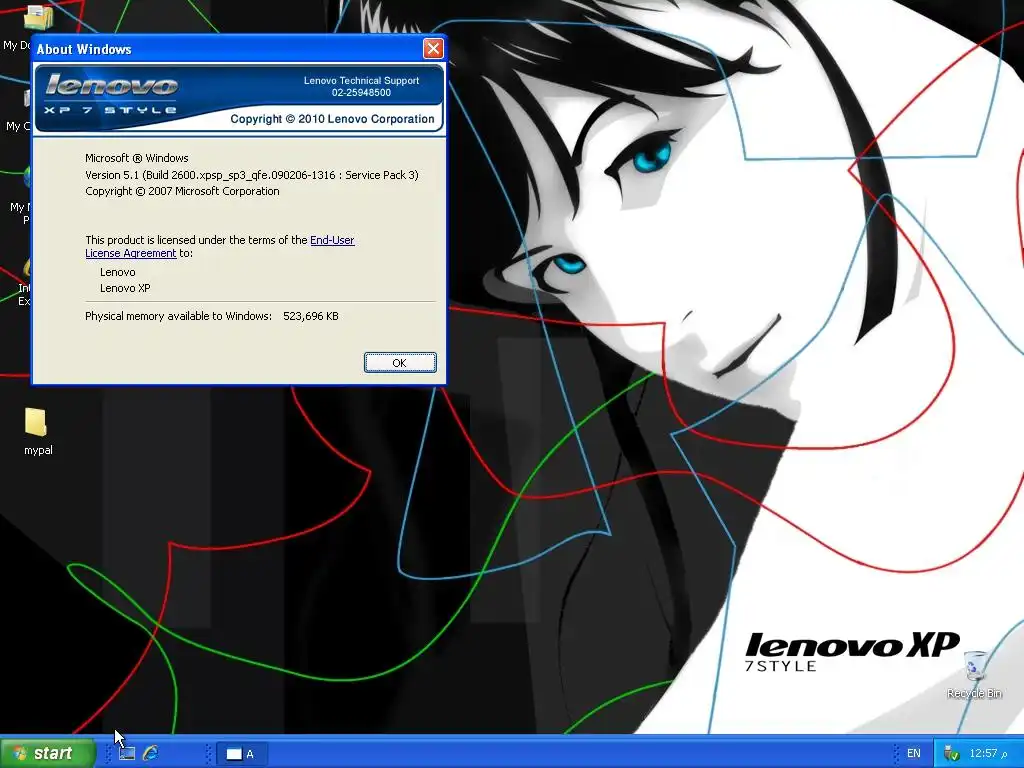Select Internet Explorer desktop label
1024x768 pixels.
point(24,295)
